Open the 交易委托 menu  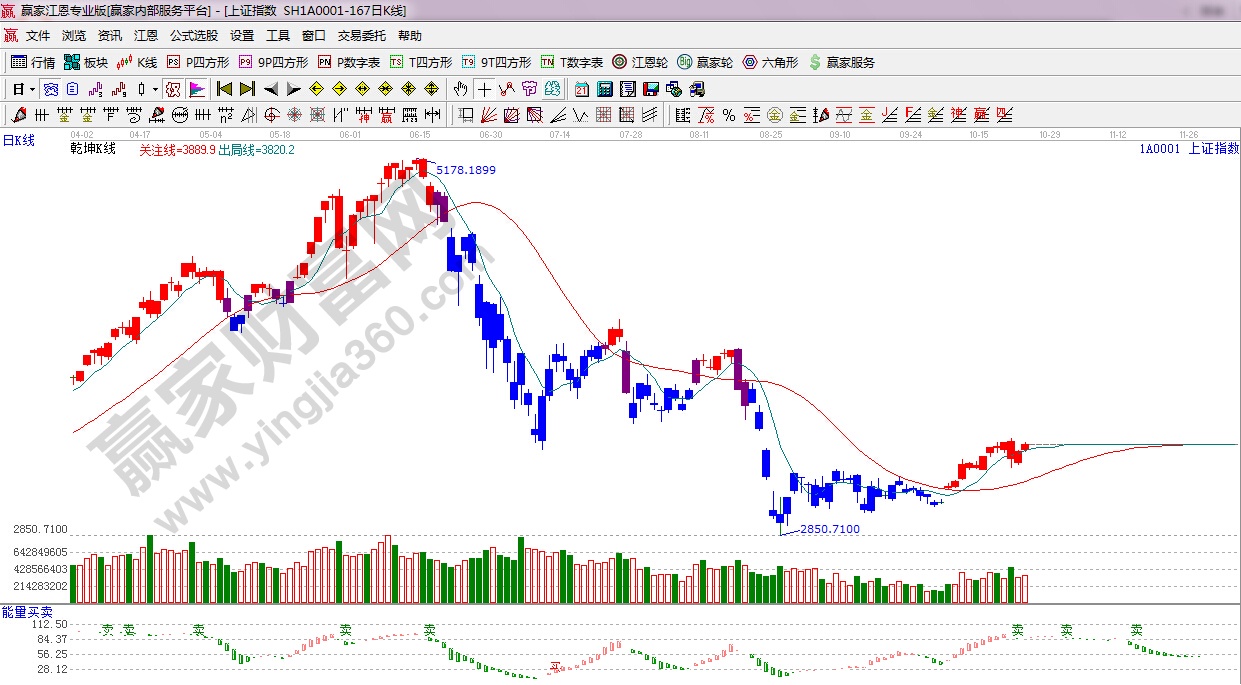coord(361,35)
